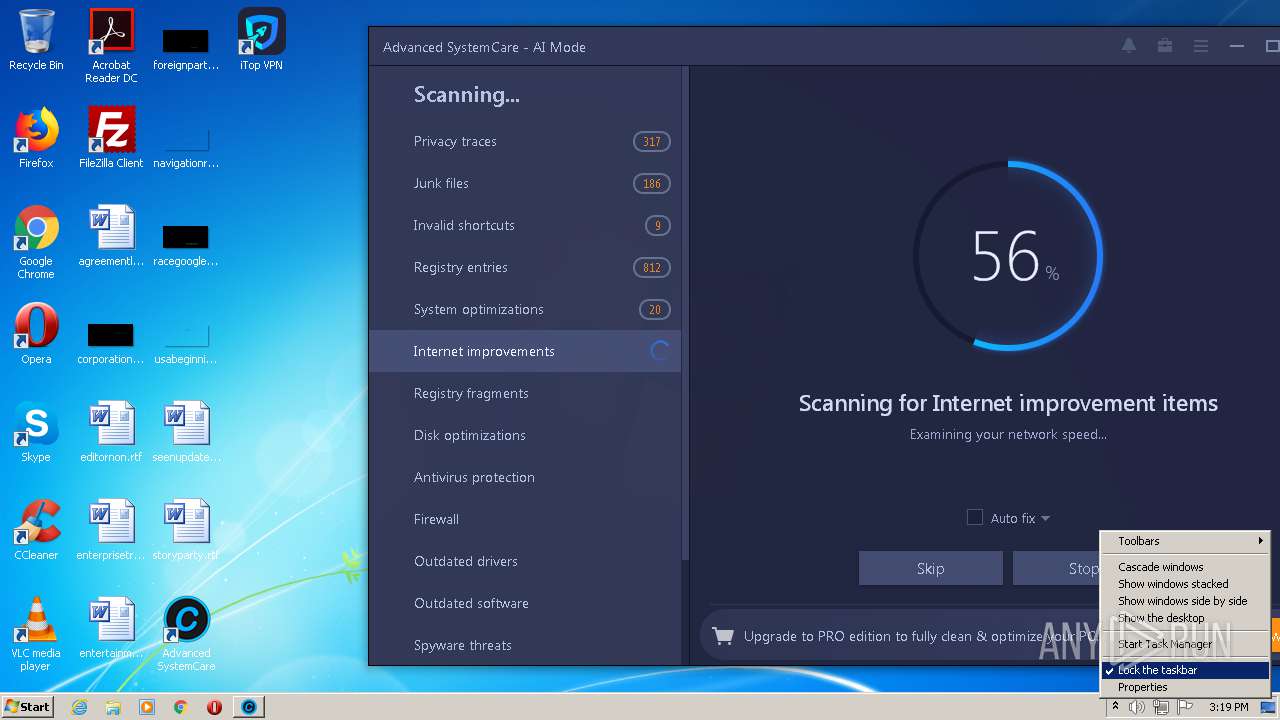Select Antivirus protection scan item
The image size is (1280, 720).
[525, 477]
